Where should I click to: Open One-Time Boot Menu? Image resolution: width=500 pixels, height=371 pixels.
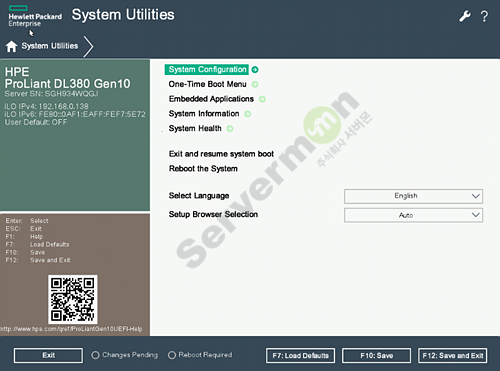pyautogui.click(x=207, y=84)
